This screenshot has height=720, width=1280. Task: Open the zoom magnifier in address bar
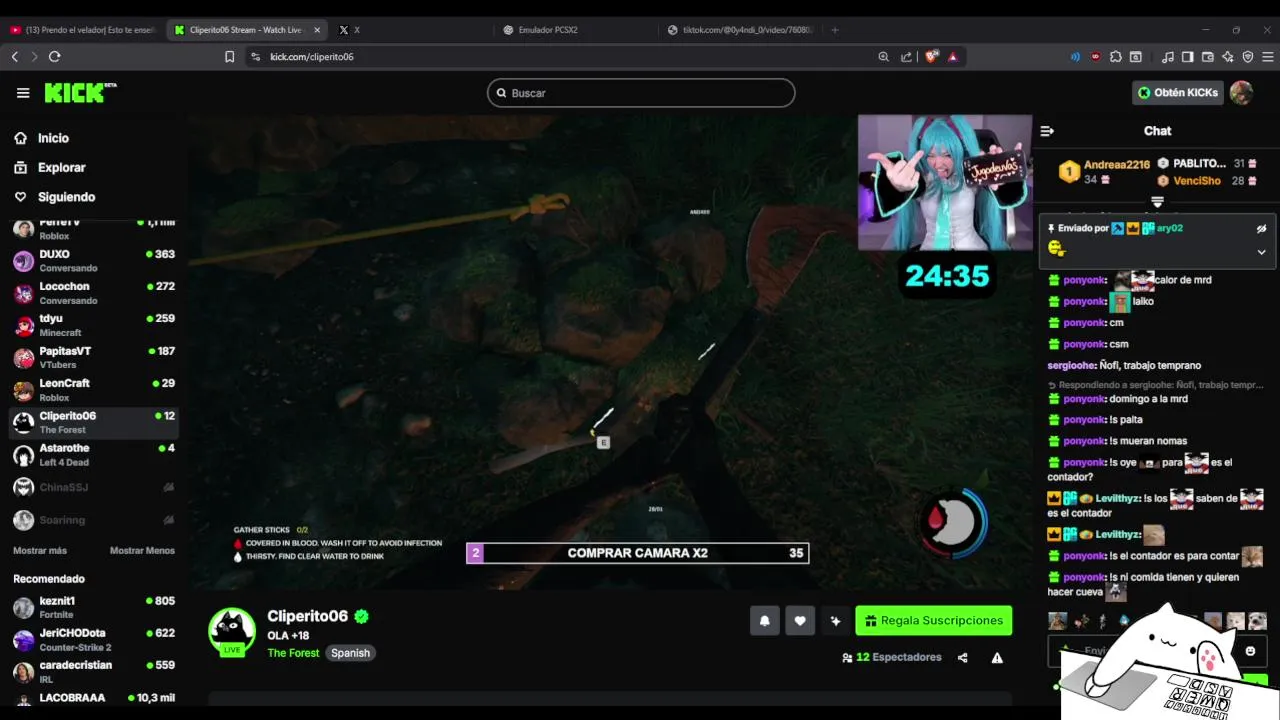coord(883,57)
